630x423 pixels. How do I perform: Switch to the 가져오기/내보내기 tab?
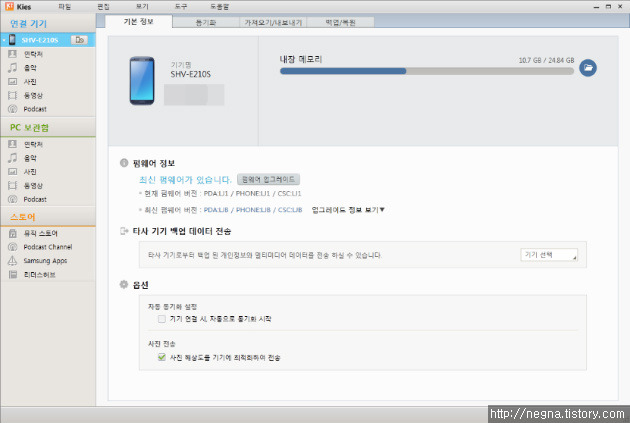(273, 22)
